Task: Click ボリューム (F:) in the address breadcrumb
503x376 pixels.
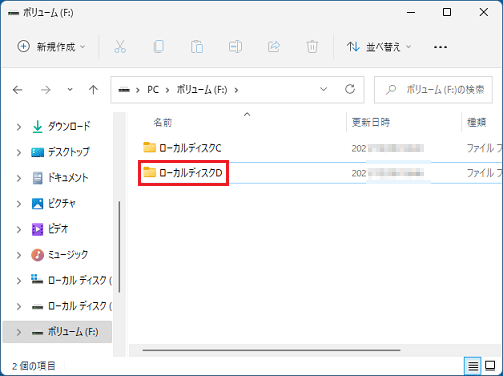Action: 202,90
